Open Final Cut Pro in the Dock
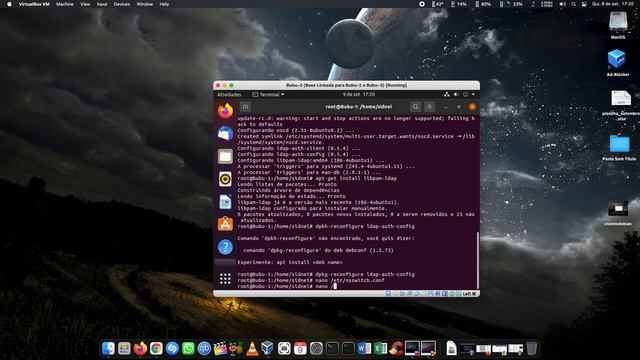The width and height of the screenshot is (640, 360). (220, 348)
